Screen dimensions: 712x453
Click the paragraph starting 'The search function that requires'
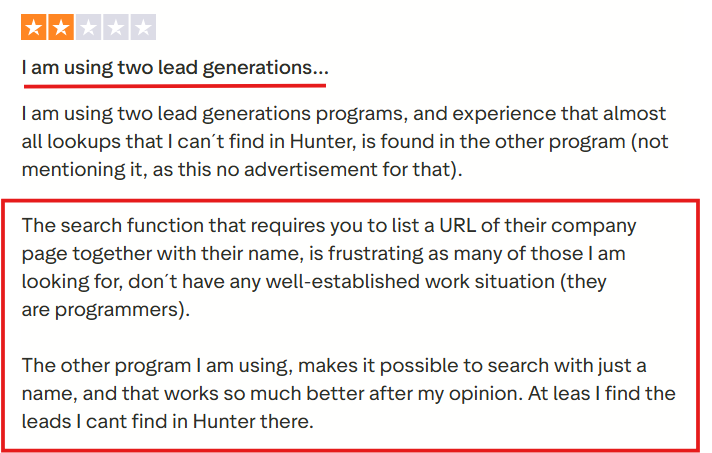coord(329,268)
